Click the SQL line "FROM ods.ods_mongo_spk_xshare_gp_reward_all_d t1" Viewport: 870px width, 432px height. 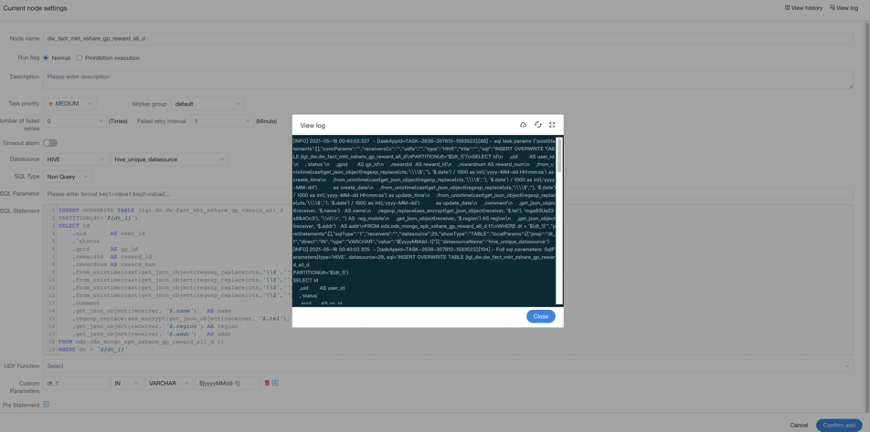[x=141, y=342]
